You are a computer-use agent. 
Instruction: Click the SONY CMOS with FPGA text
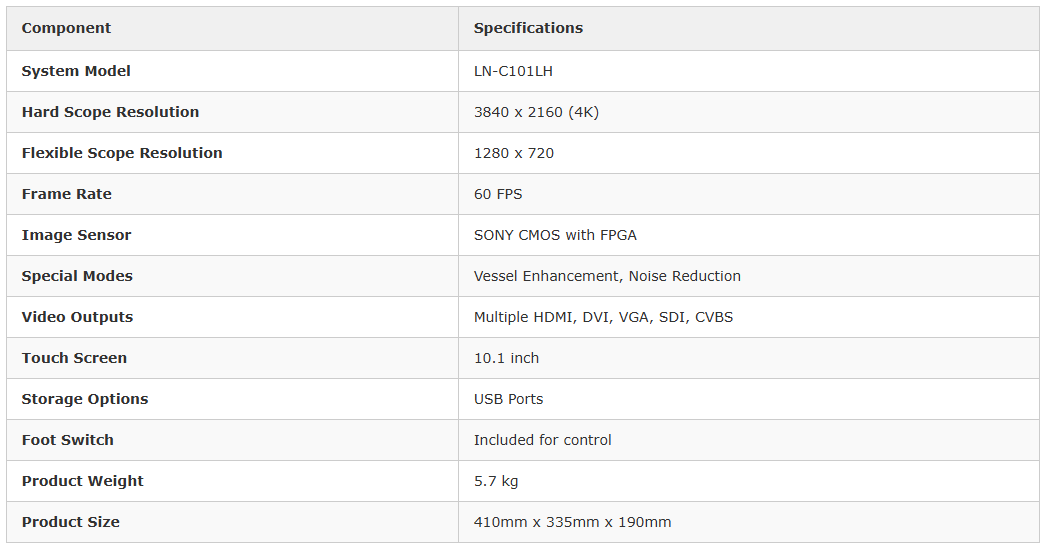(555, 235)
